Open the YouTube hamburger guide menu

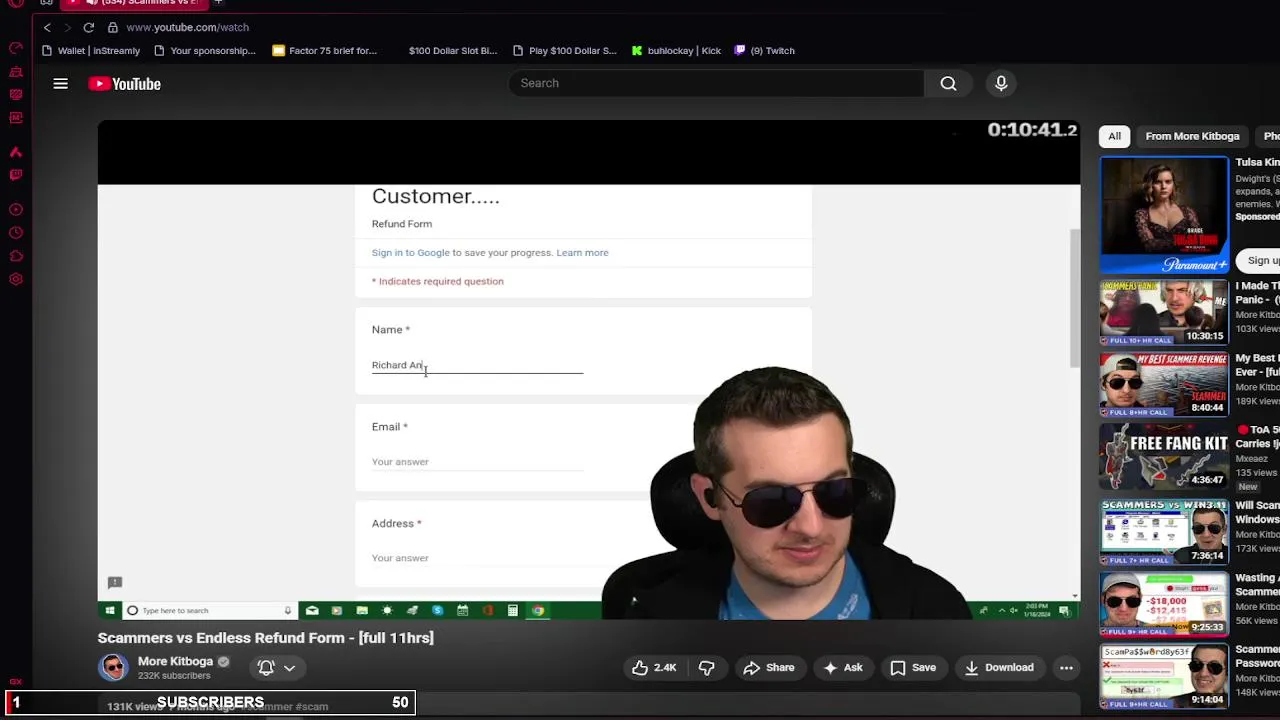tap(61, 84)
